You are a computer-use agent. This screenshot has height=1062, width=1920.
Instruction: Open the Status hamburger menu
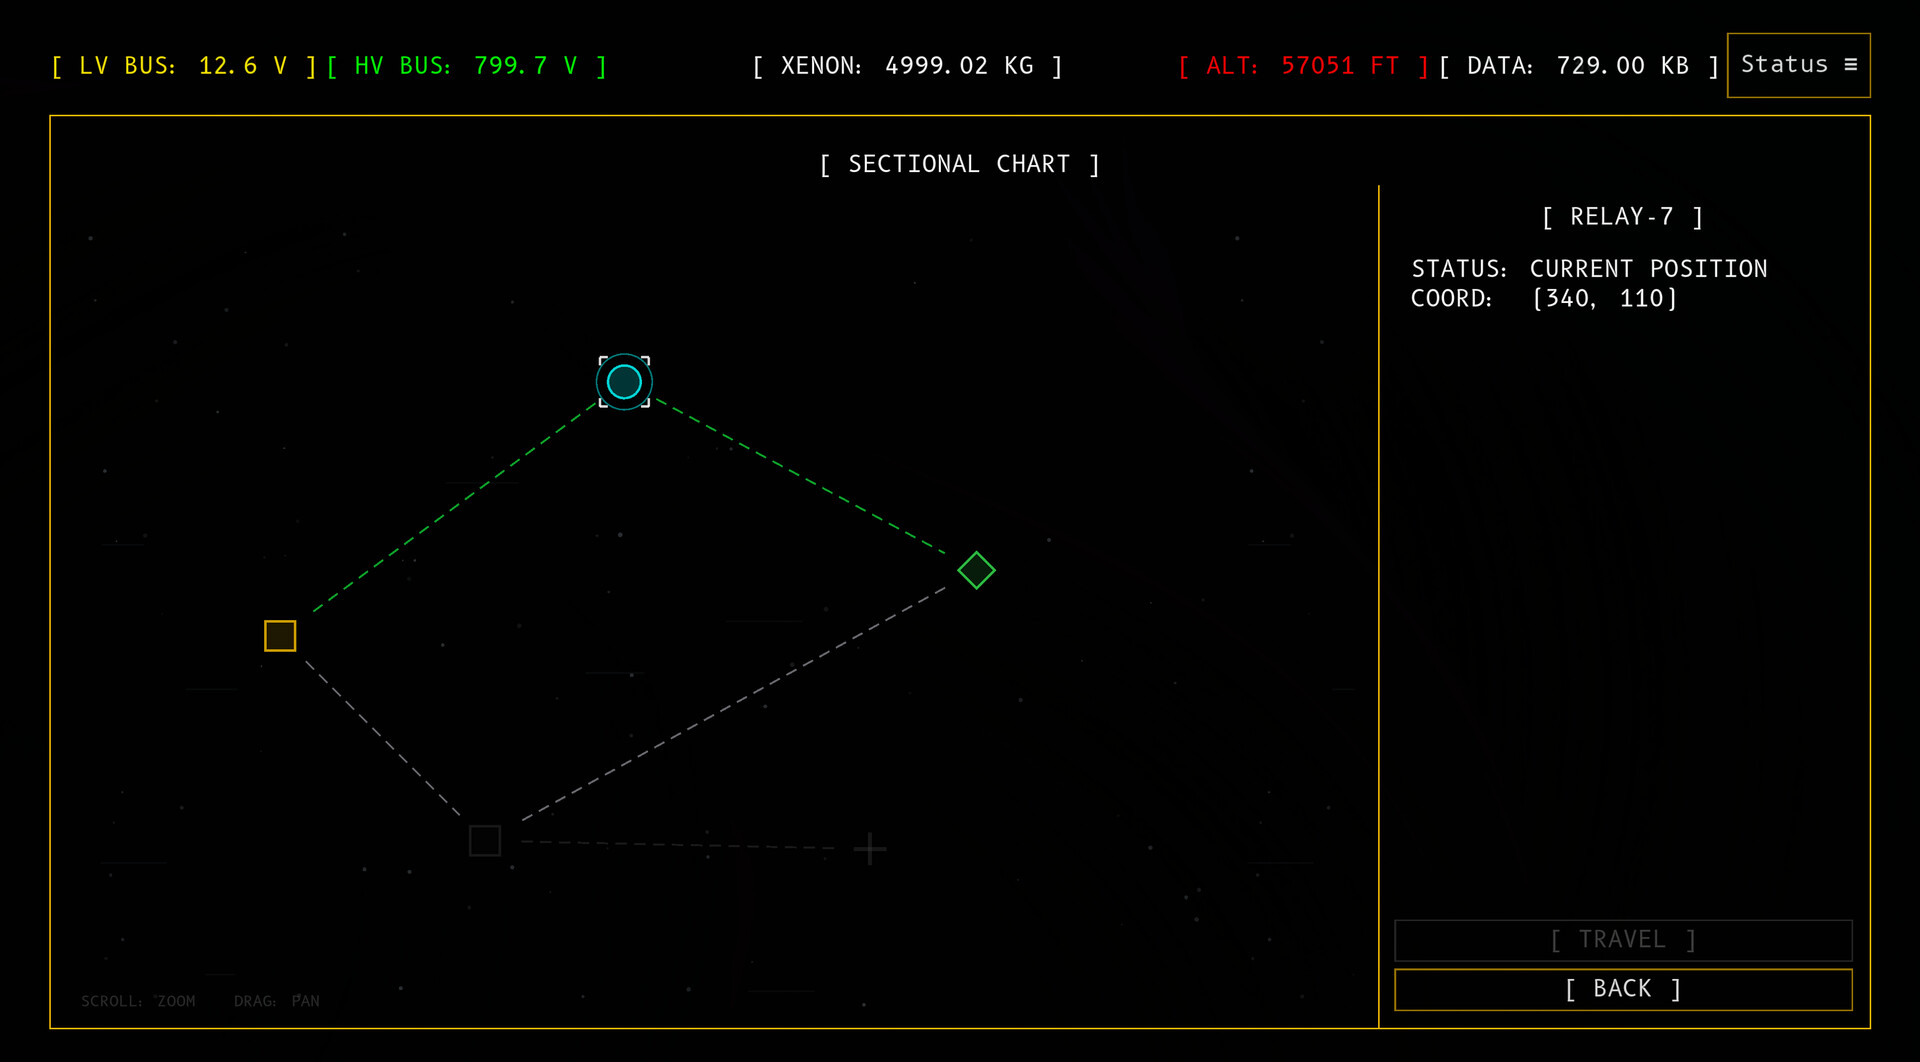1798,65
